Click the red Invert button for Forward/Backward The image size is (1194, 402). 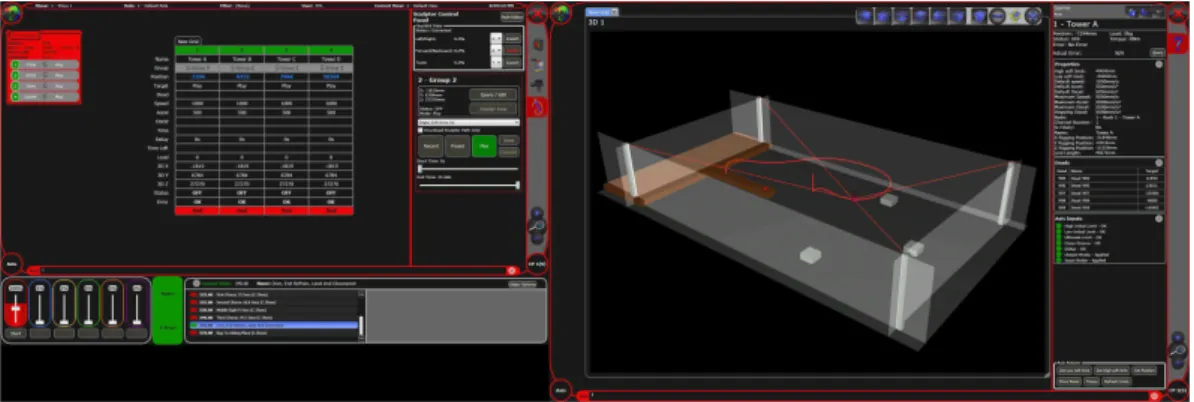click(x=512, y=49)
